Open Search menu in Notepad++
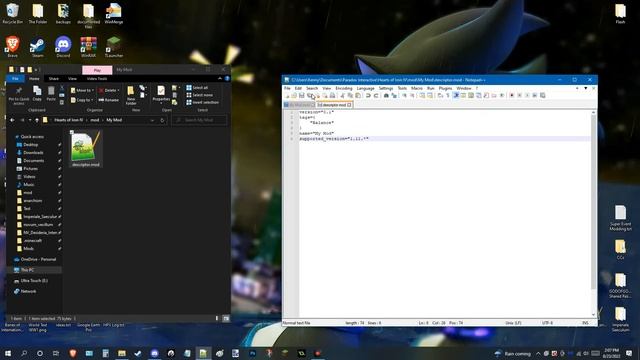Screen dimensions: 640x360 point(312,88)
